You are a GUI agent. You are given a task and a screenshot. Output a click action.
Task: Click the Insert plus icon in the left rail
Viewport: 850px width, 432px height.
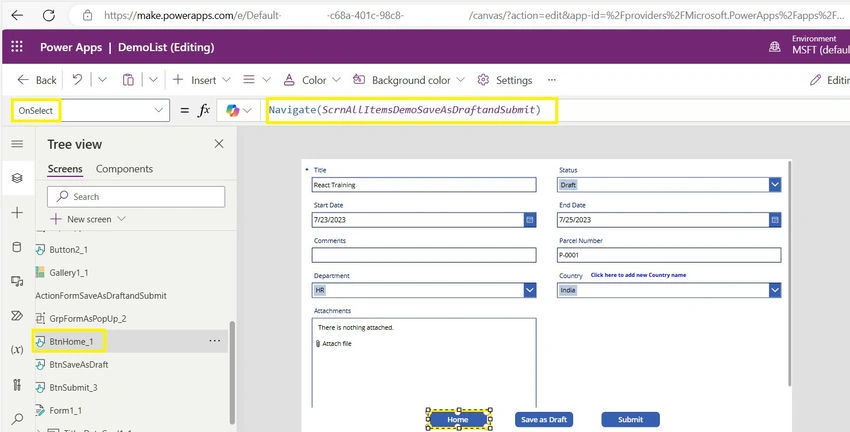click(17, 212)
